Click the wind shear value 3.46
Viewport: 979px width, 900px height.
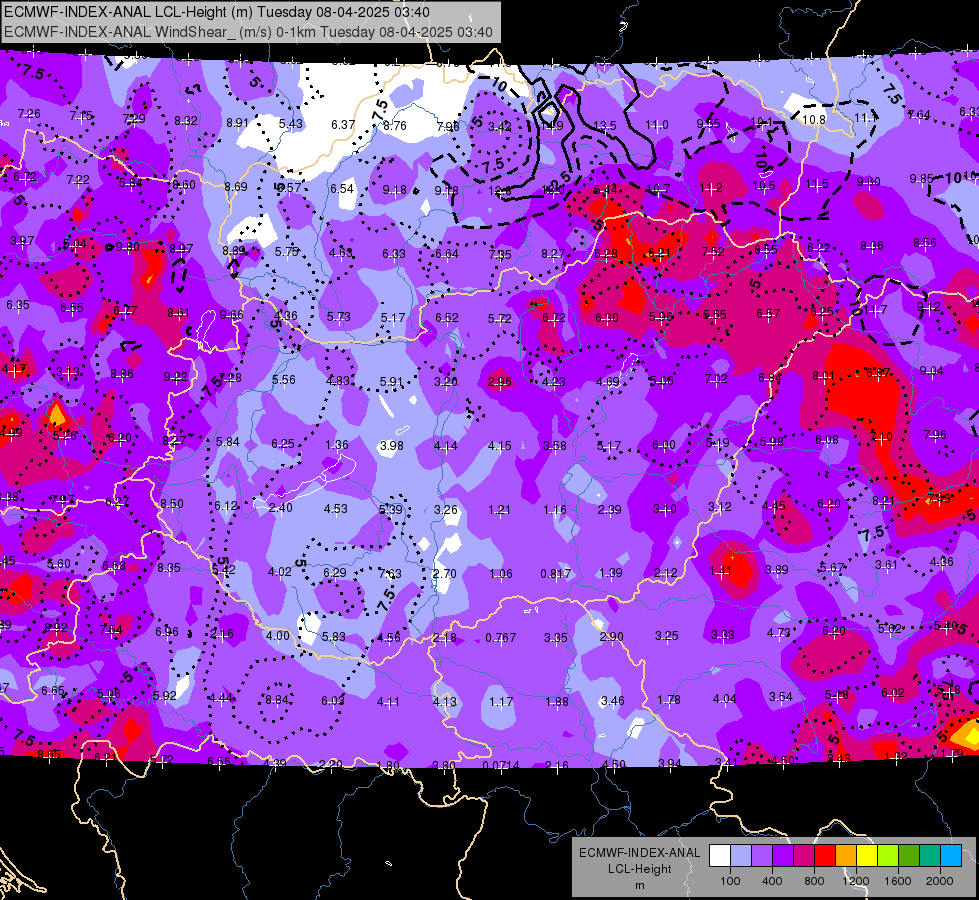(612, 701)
